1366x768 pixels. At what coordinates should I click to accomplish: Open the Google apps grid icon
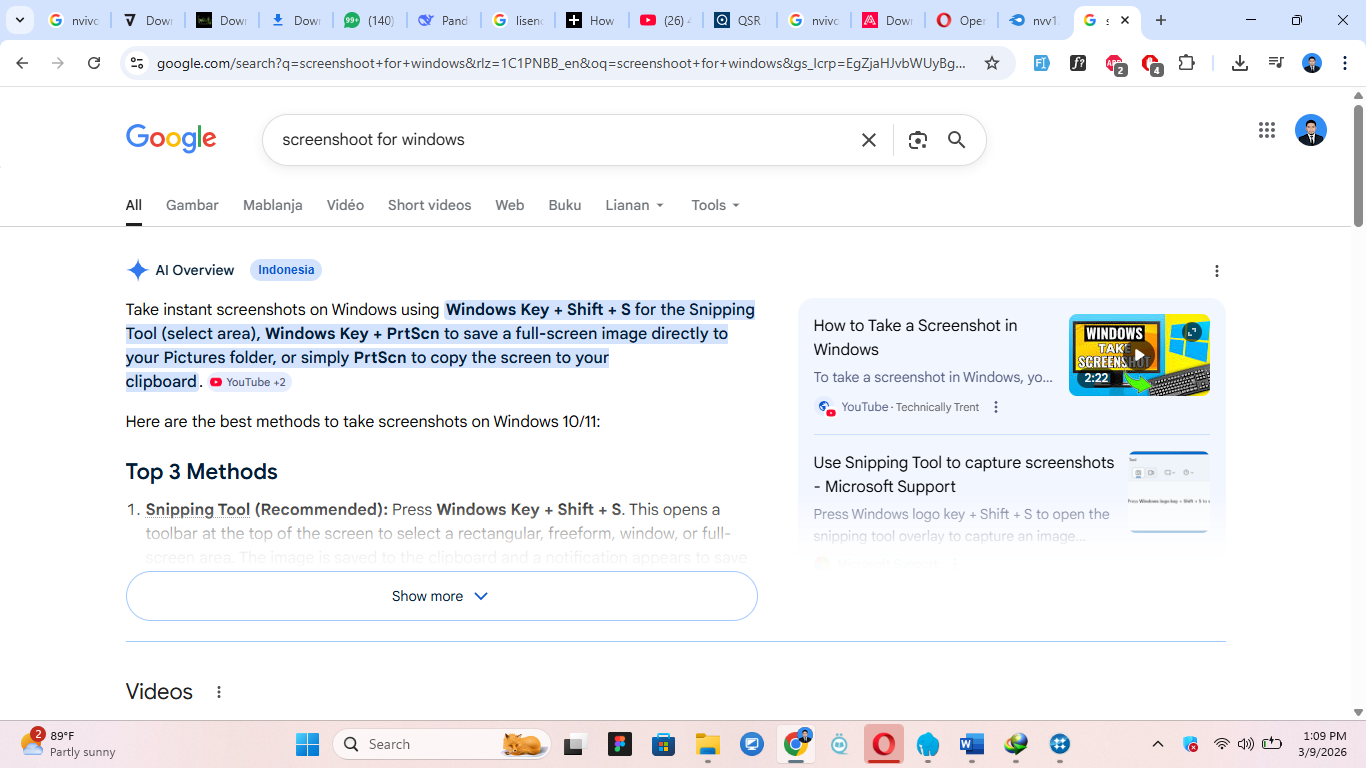pos(1267,130)
